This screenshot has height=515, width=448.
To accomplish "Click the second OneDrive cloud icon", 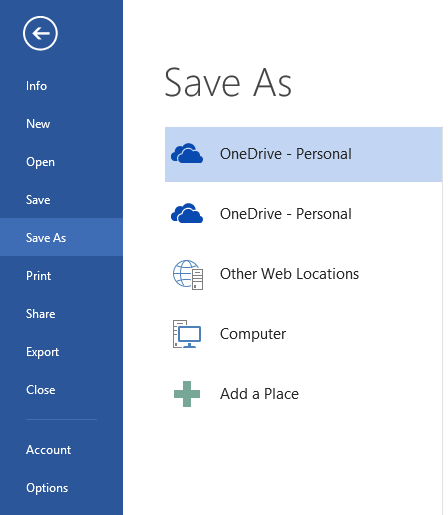I will 187,213.
